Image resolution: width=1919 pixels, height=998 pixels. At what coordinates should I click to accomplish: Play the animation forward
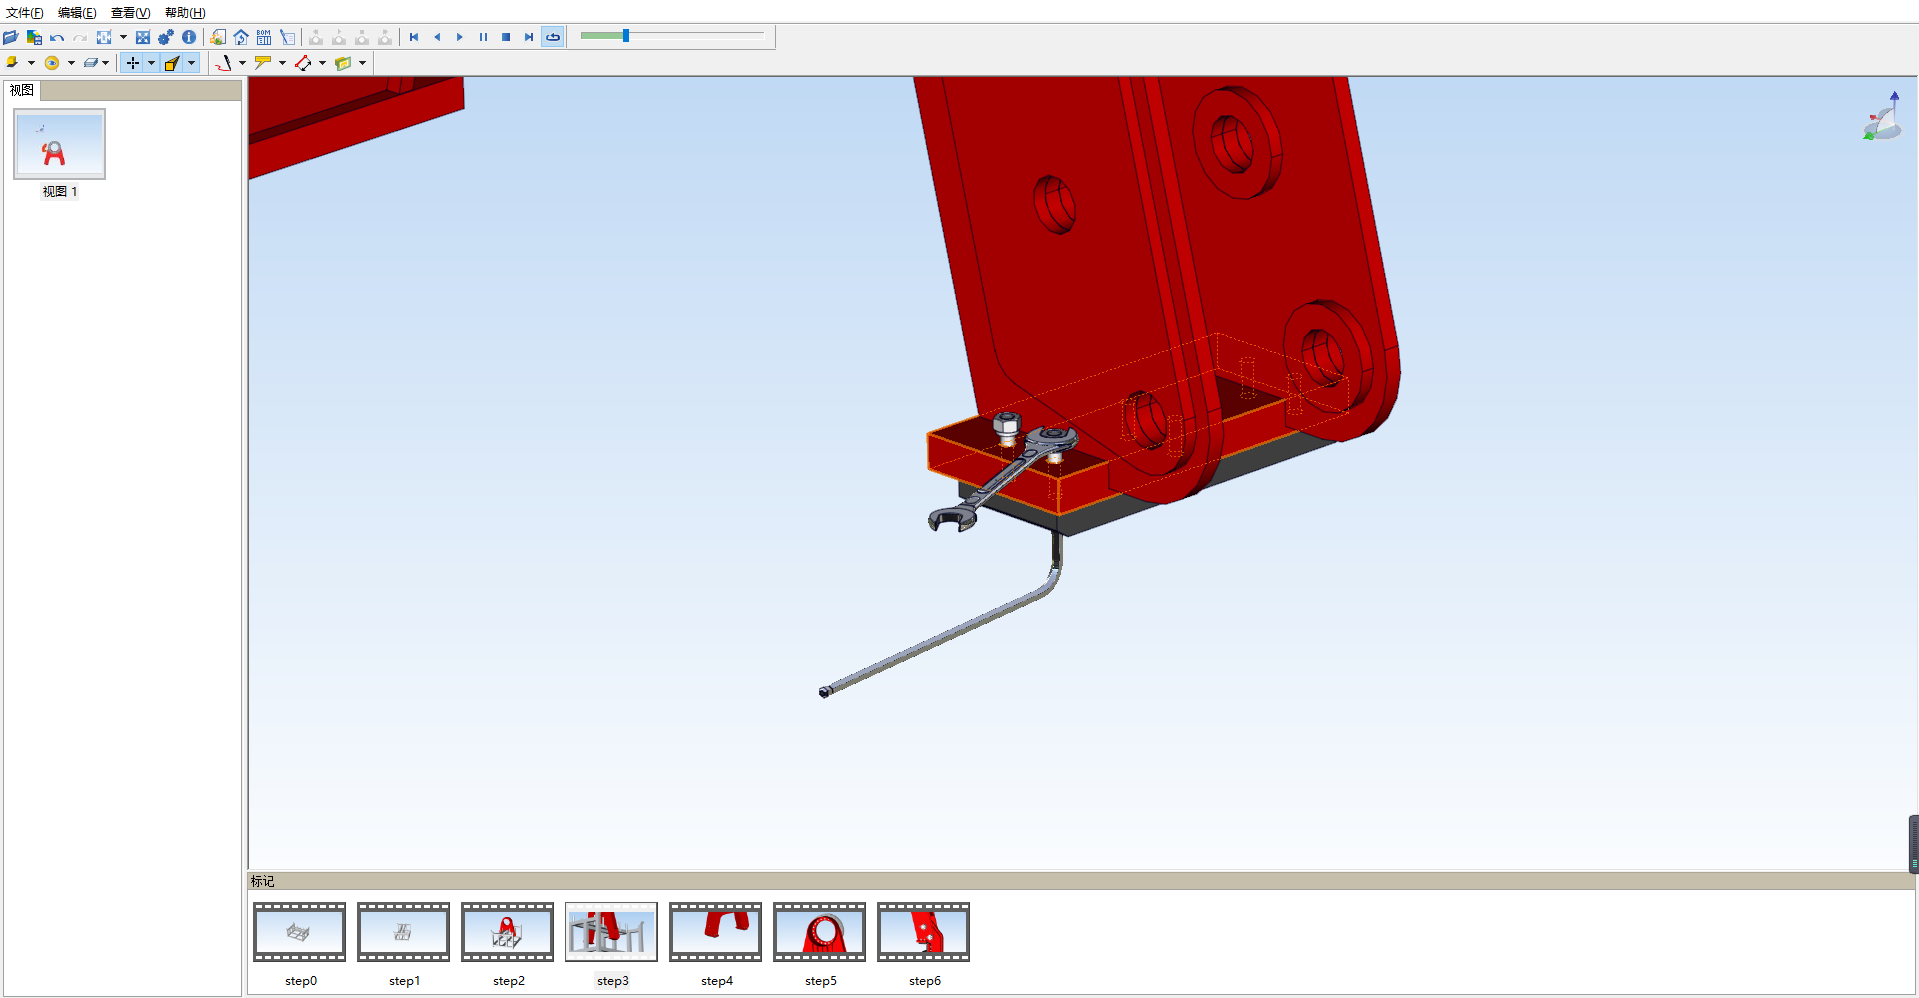[460, 37]
